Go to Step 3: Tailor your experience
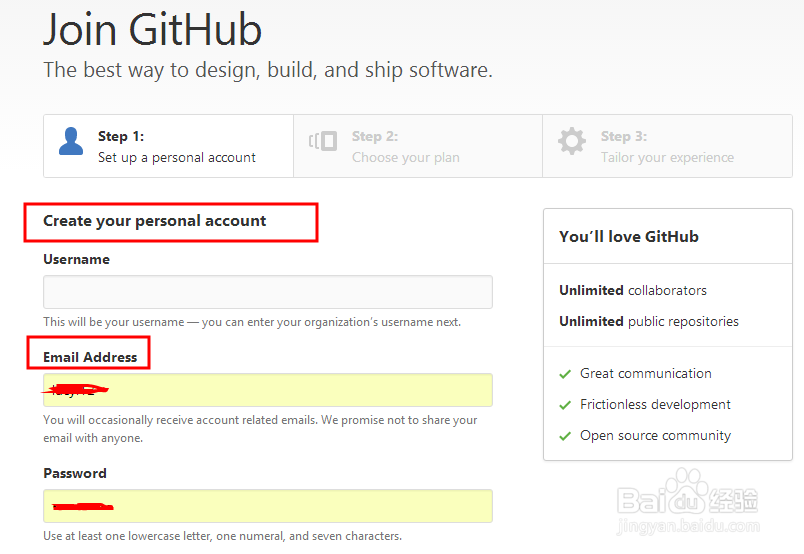 [667, 146]
